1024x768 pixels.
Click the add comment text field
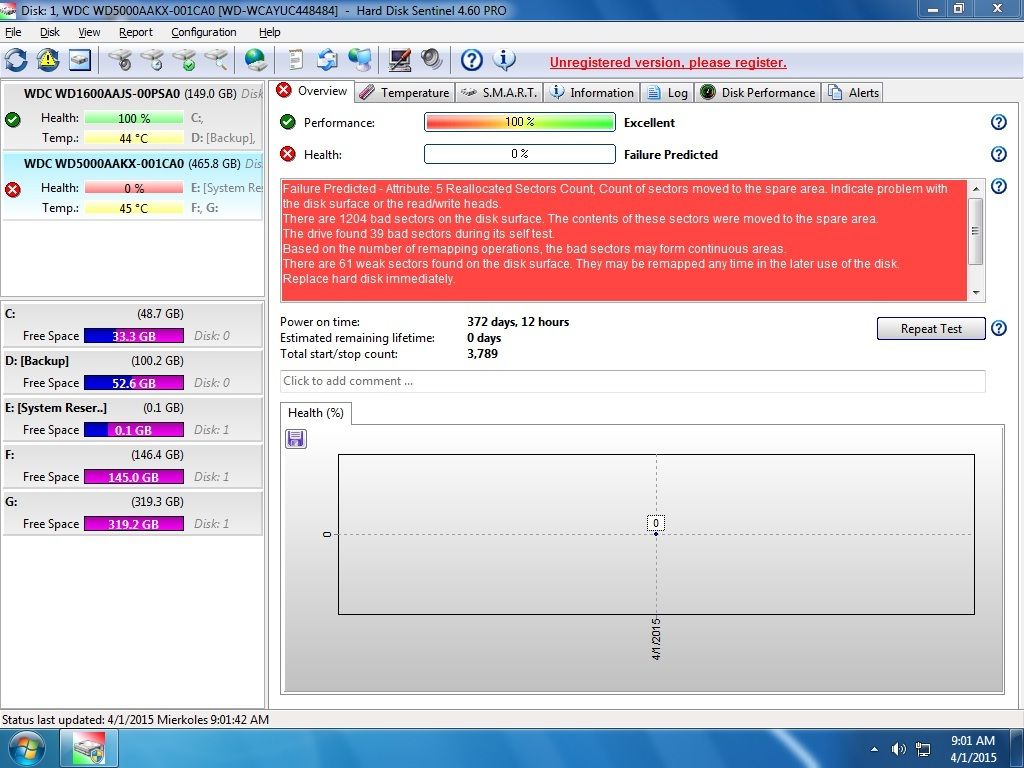tap(632, 381)
